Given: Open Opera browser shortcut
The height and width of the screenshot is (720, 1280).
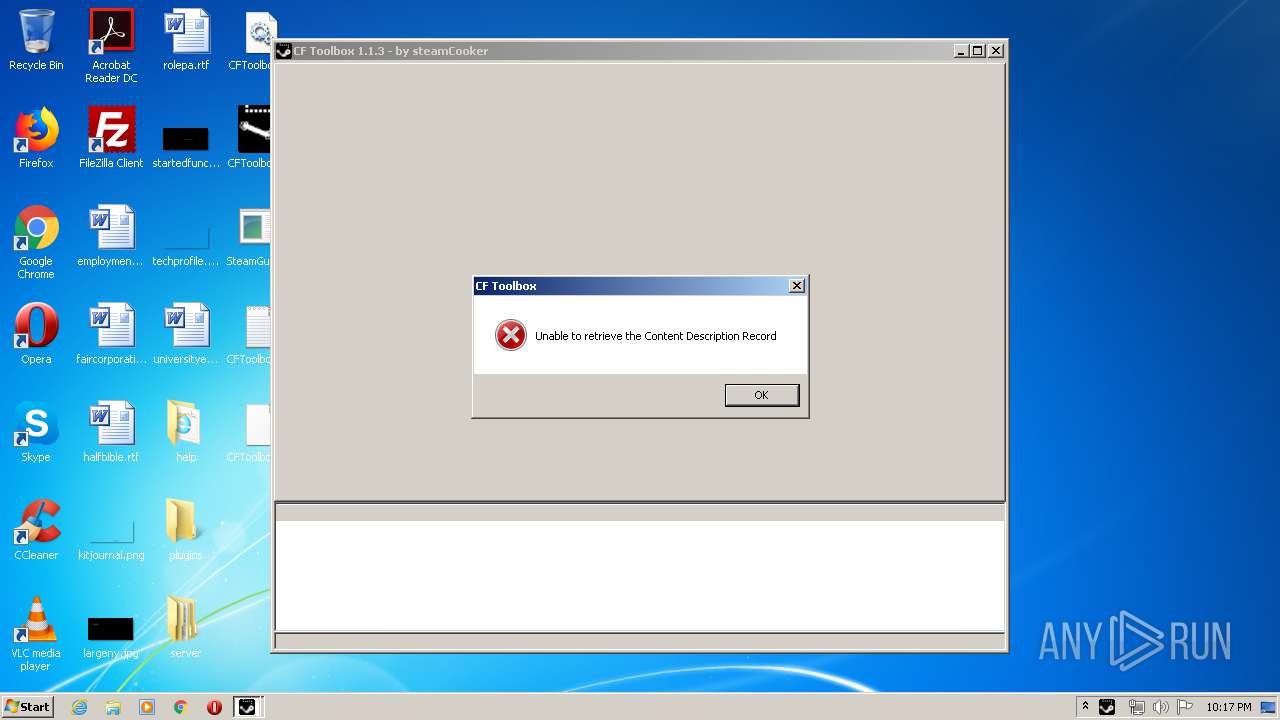Looking at the screenshot, I should [x=36, y=335].
